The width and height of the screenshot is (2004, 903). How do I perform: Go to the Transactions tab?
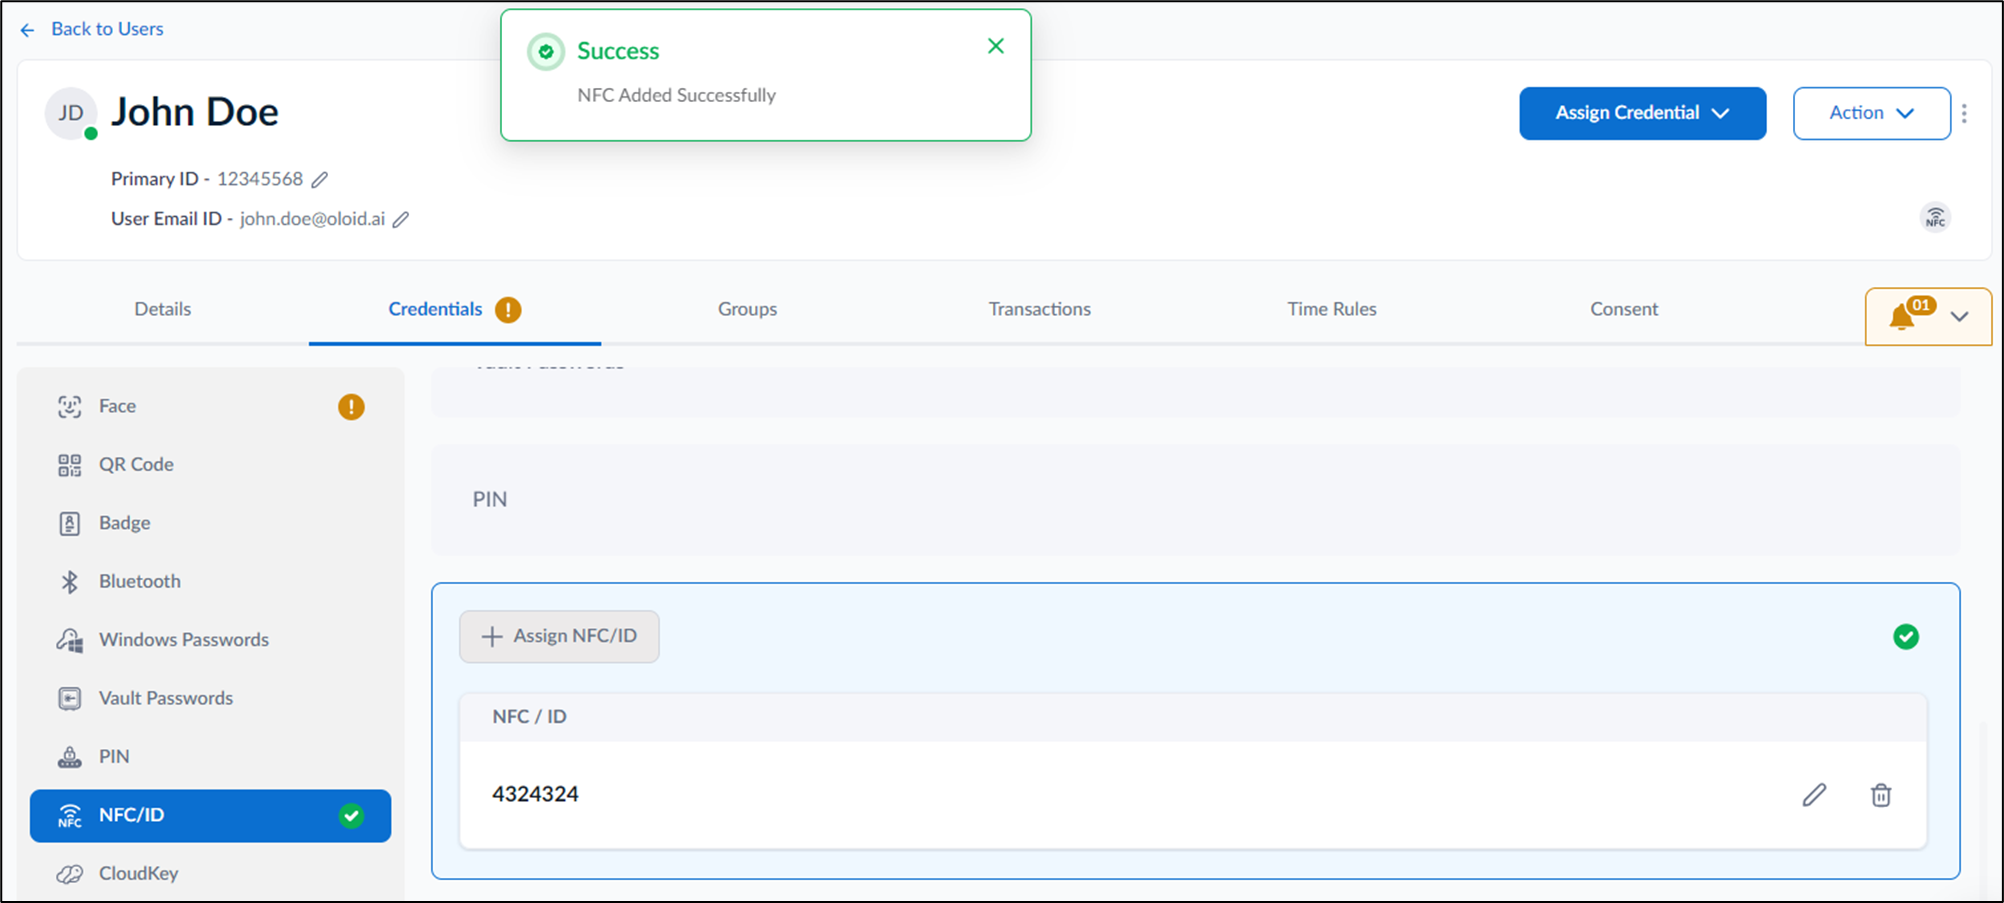click(x=1039, y=309)
